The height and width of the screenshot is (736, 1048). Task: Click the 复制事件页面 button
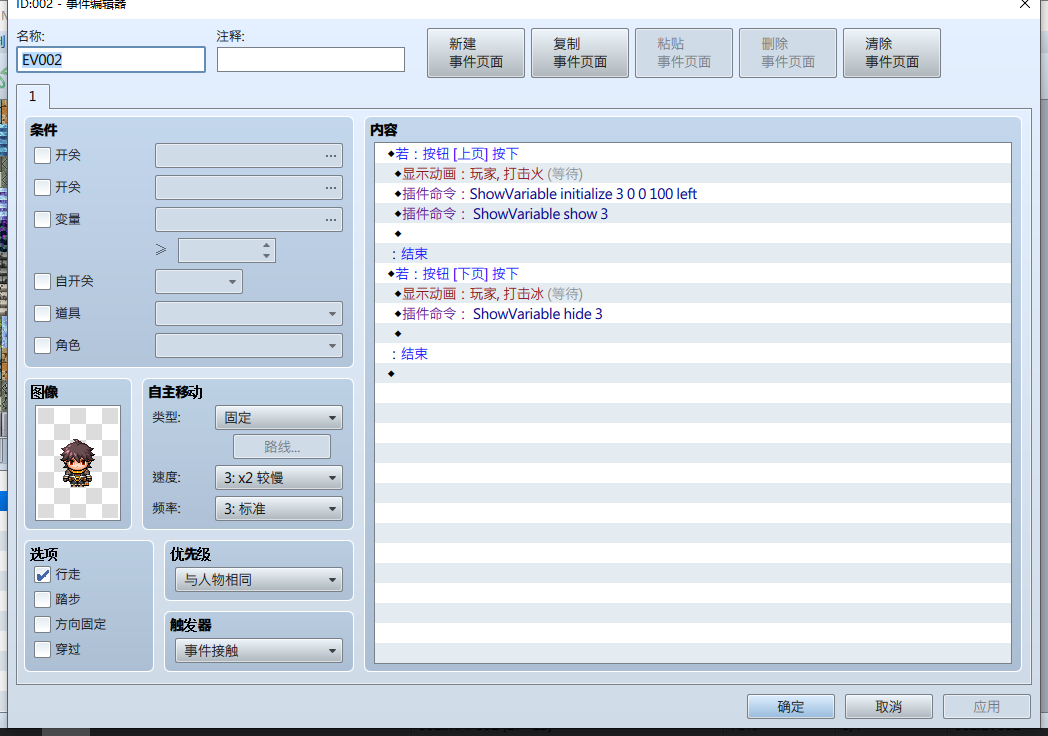[580, 53]
